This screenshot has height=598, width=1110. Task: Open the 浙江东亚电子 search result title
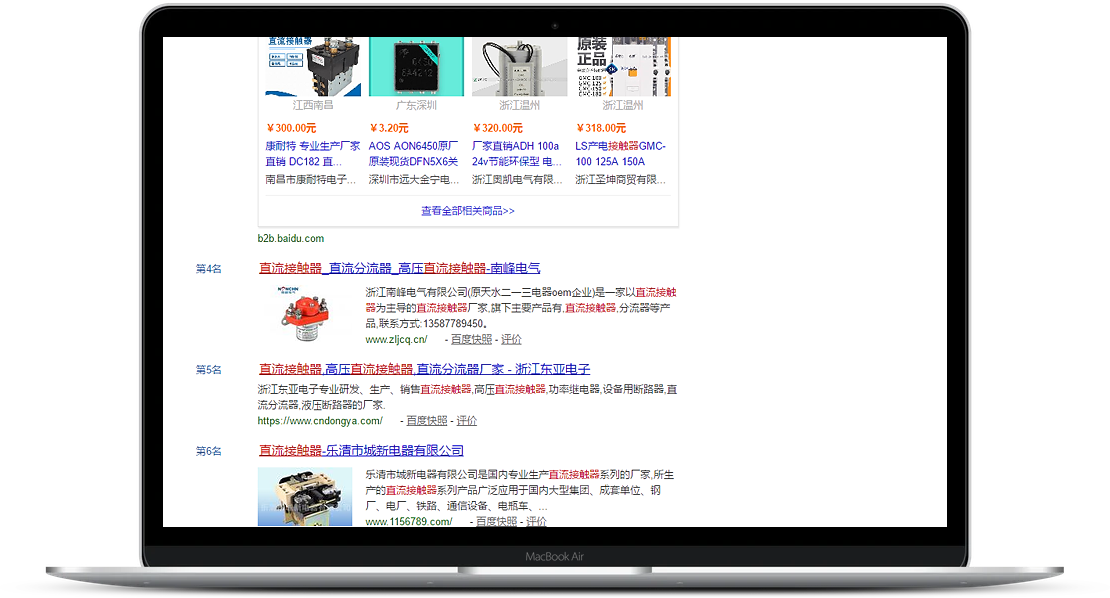pyautogui.click(x=424, y=369)
